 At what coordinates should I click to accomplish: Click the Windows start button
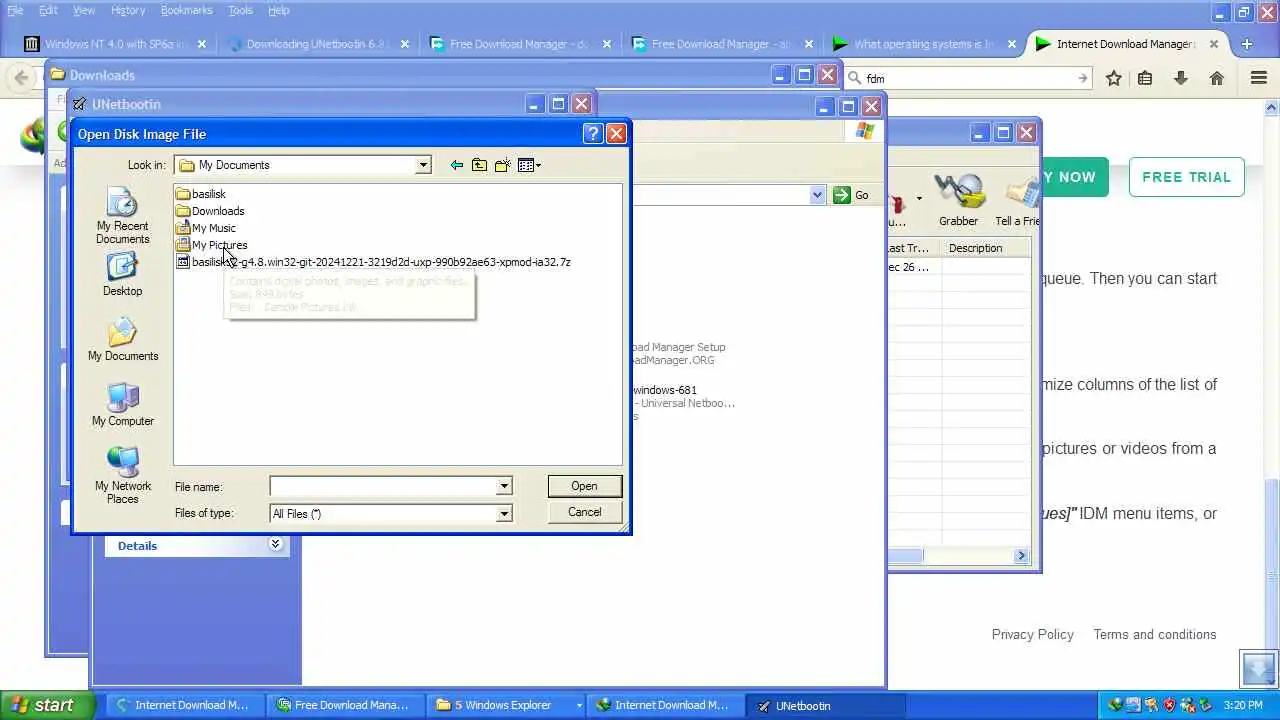pos(47,705)
